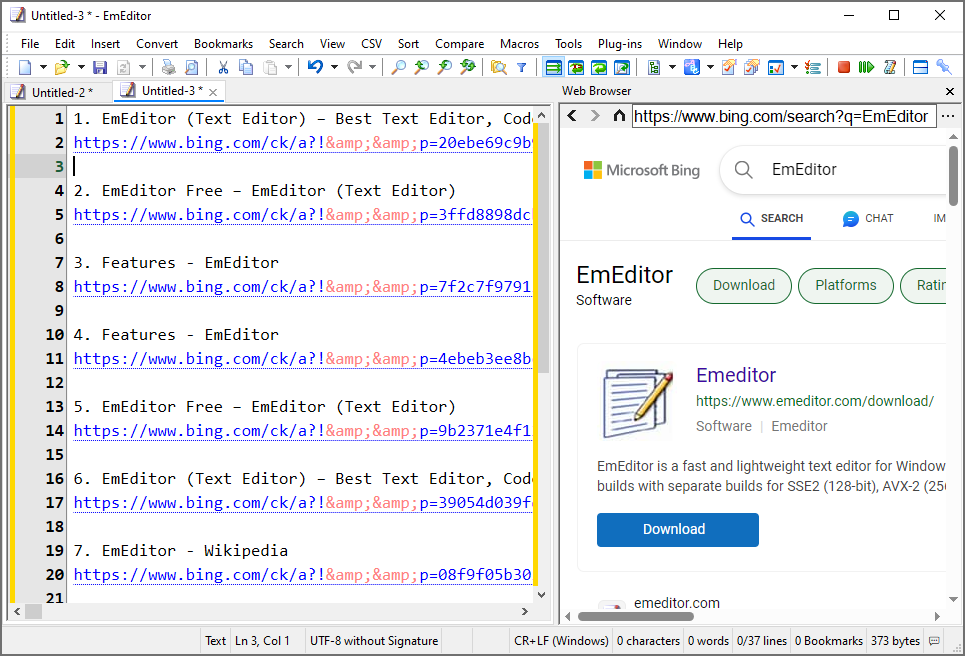Open the Bookmarks menu

[223, 44]
